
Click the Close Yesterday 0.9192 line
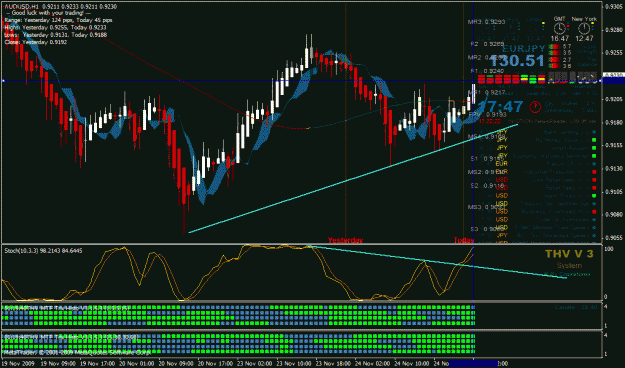tap(36, 42)
